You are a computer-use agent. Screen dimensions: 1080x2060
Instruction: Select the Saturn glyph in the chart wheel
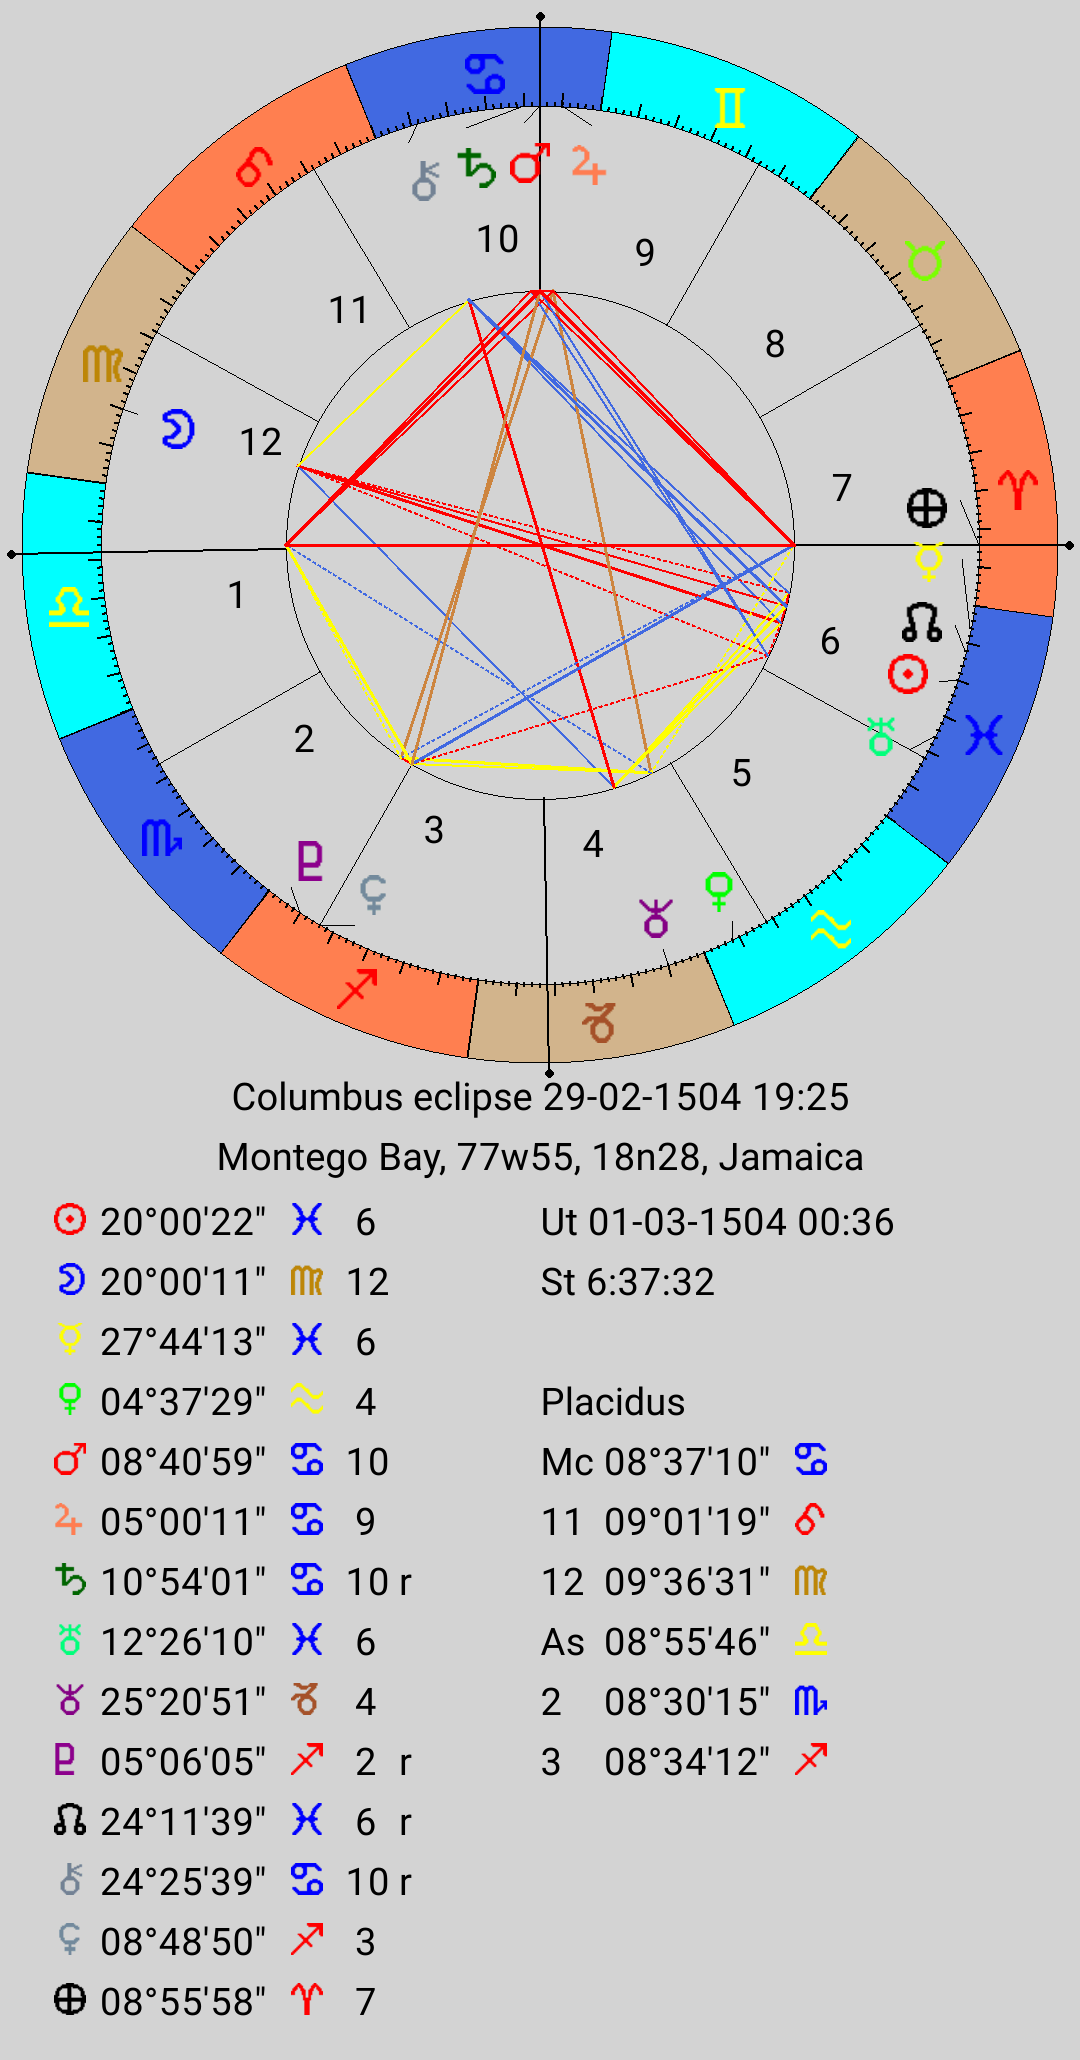tap(477, 168)
